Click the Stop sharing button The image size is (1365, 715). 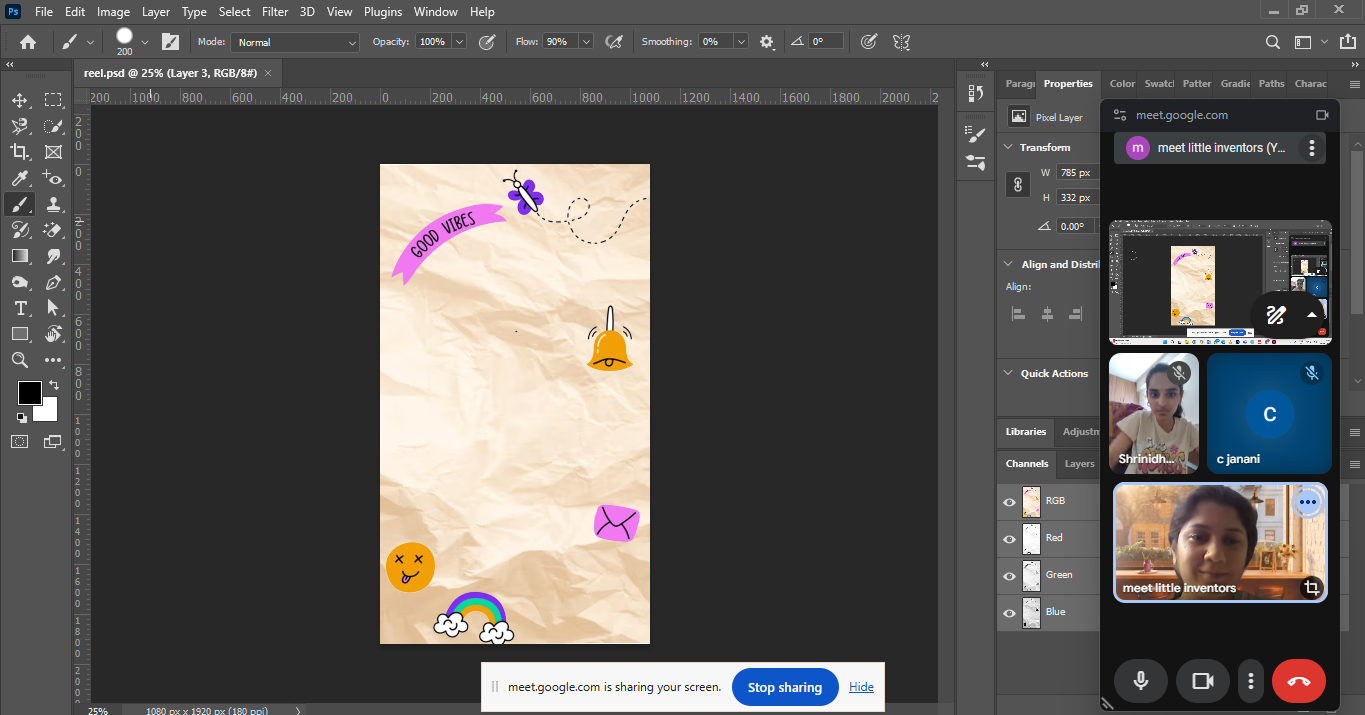(x=785, y=687)
